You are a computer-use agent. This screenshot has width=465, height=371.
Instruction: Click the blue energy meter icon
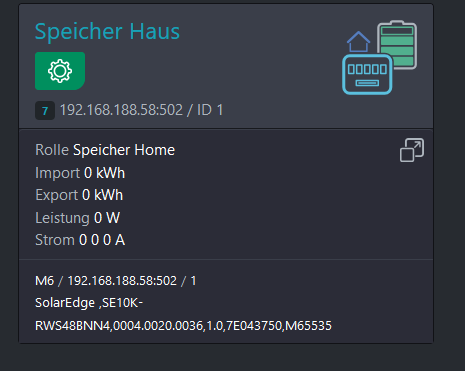click(367, 74)
